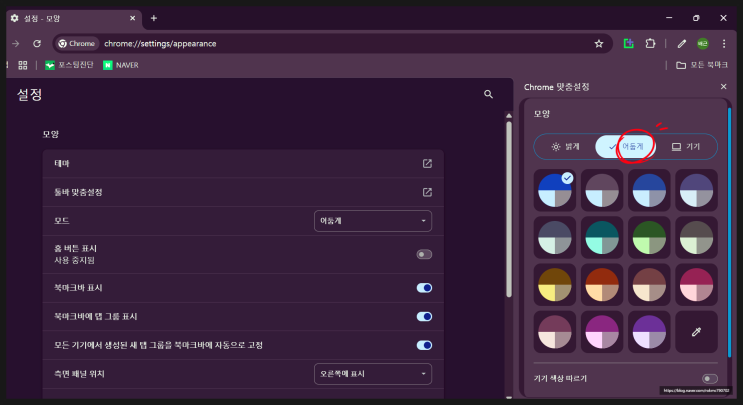
Task: Open a new tab with plus button
Action: click(154, 18)
